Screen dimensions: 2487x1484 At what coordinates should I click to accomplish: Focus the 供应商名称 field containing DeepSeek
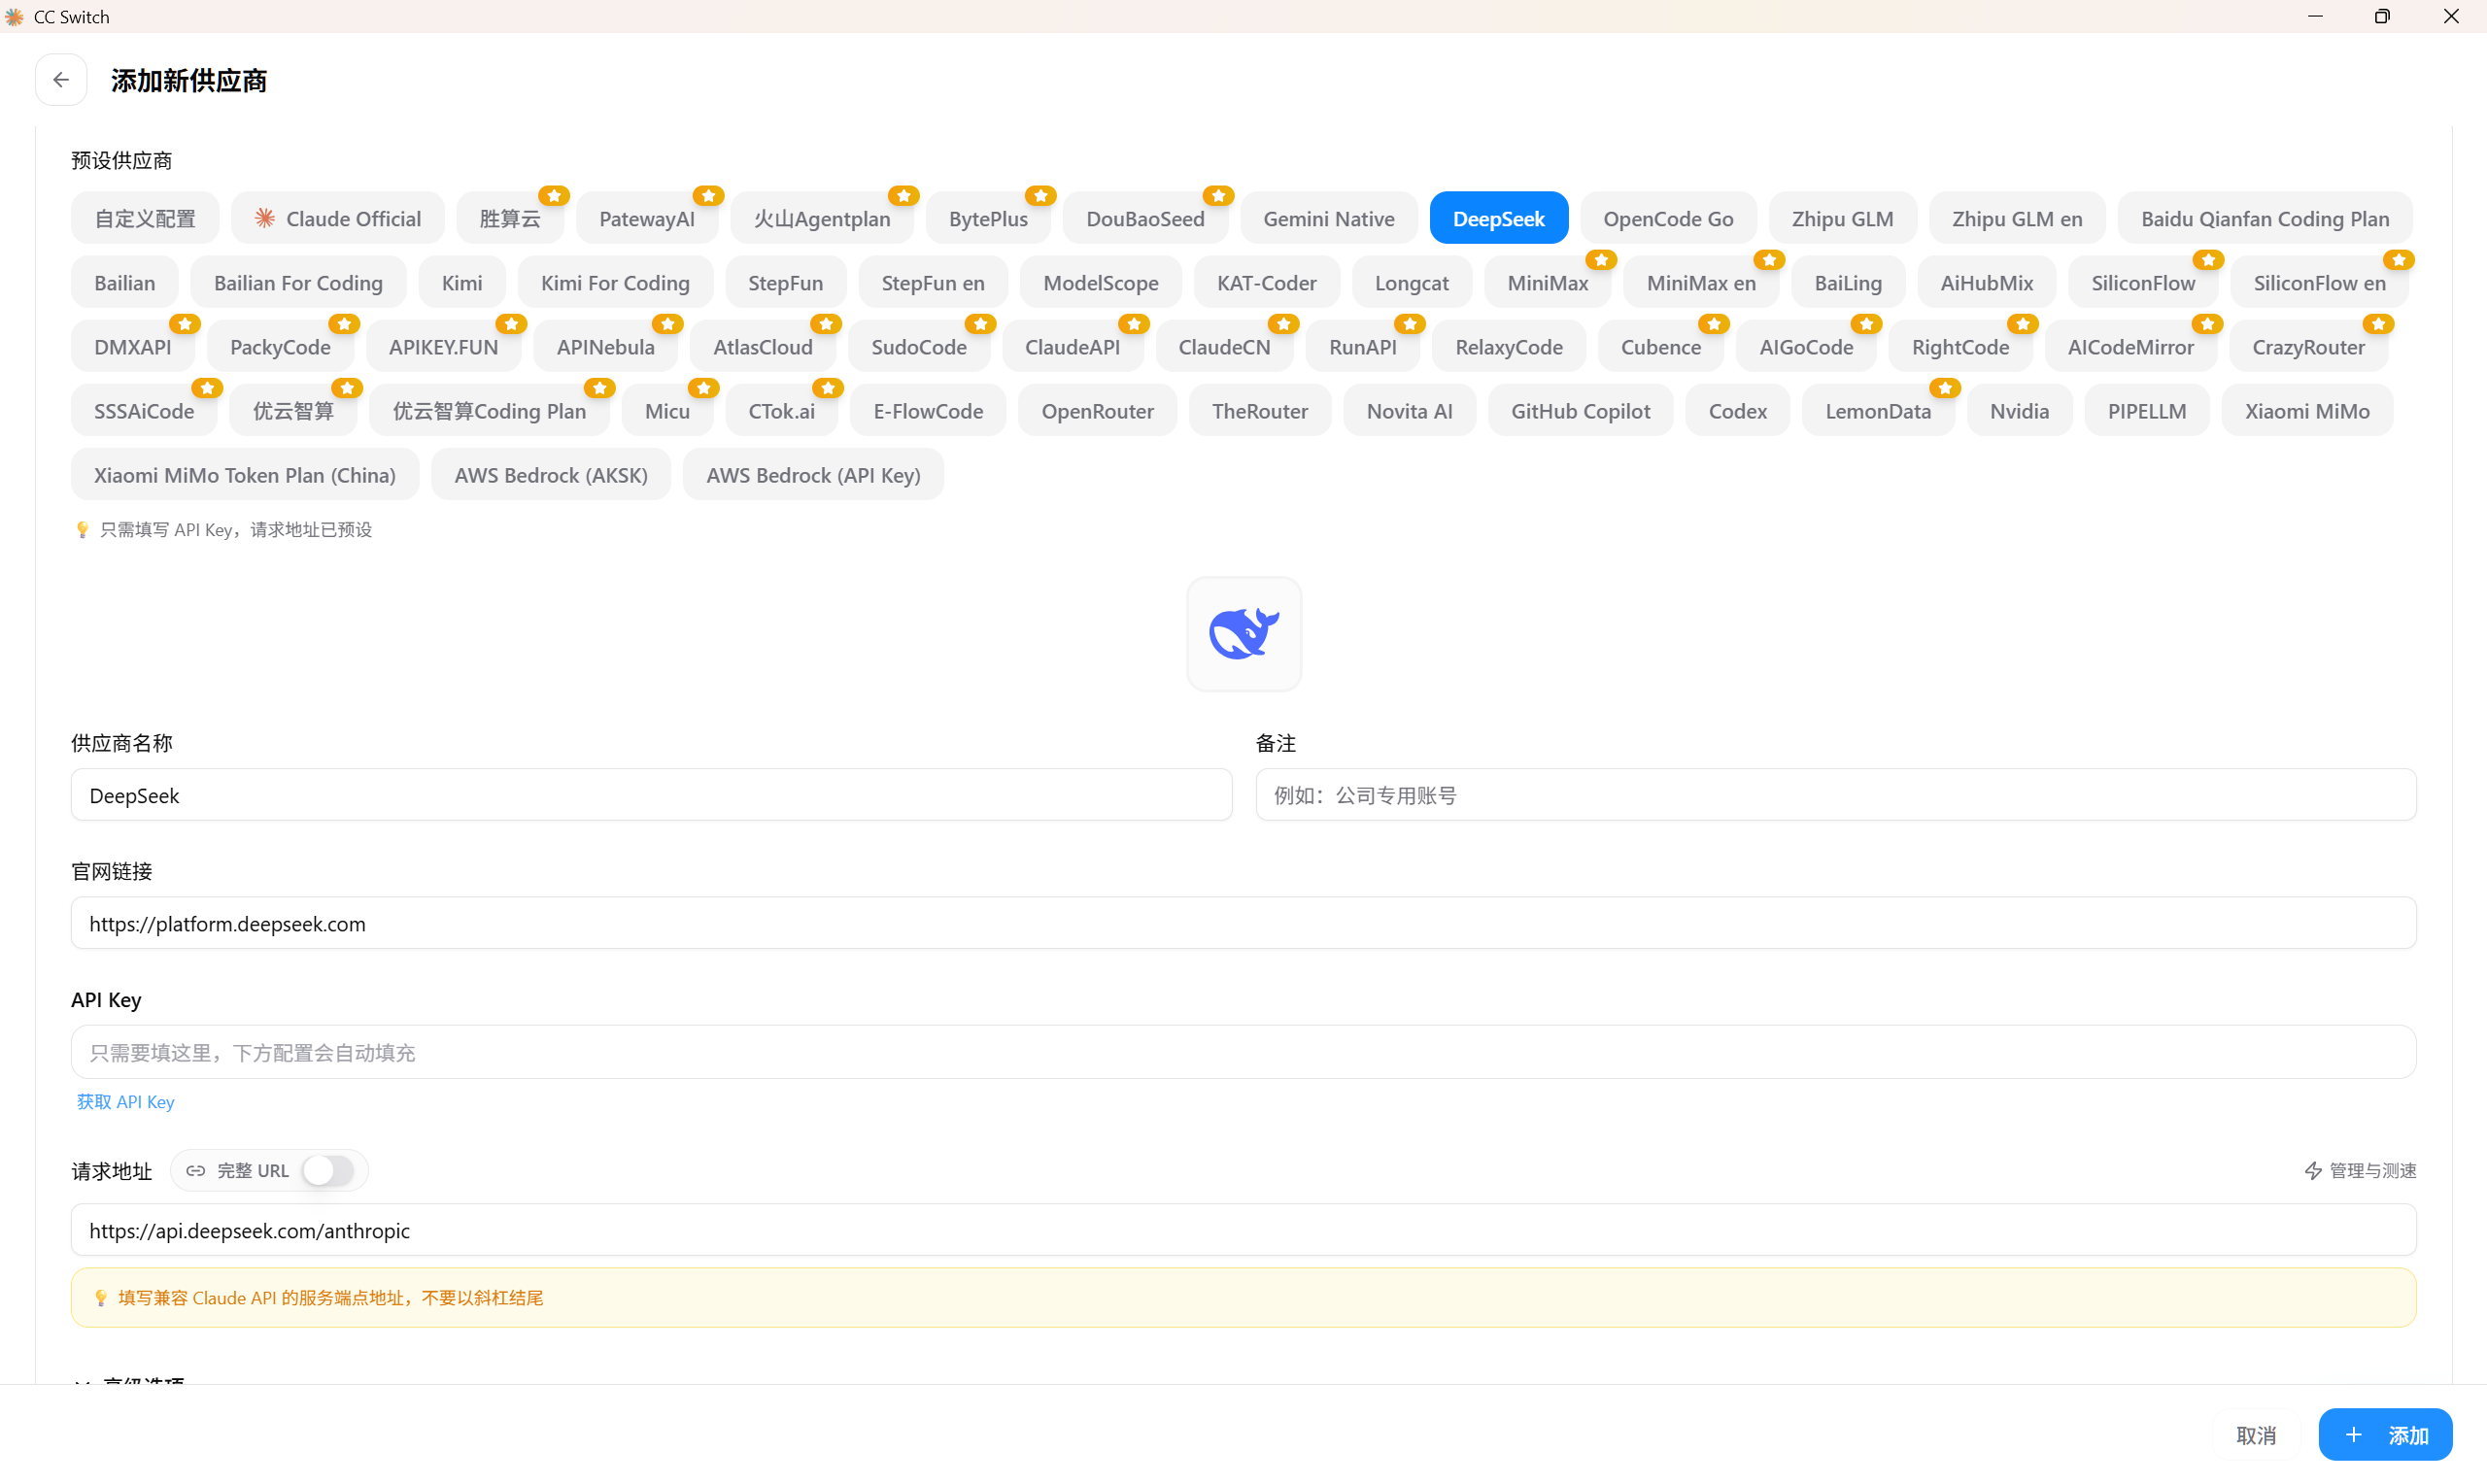coord(651,795)
